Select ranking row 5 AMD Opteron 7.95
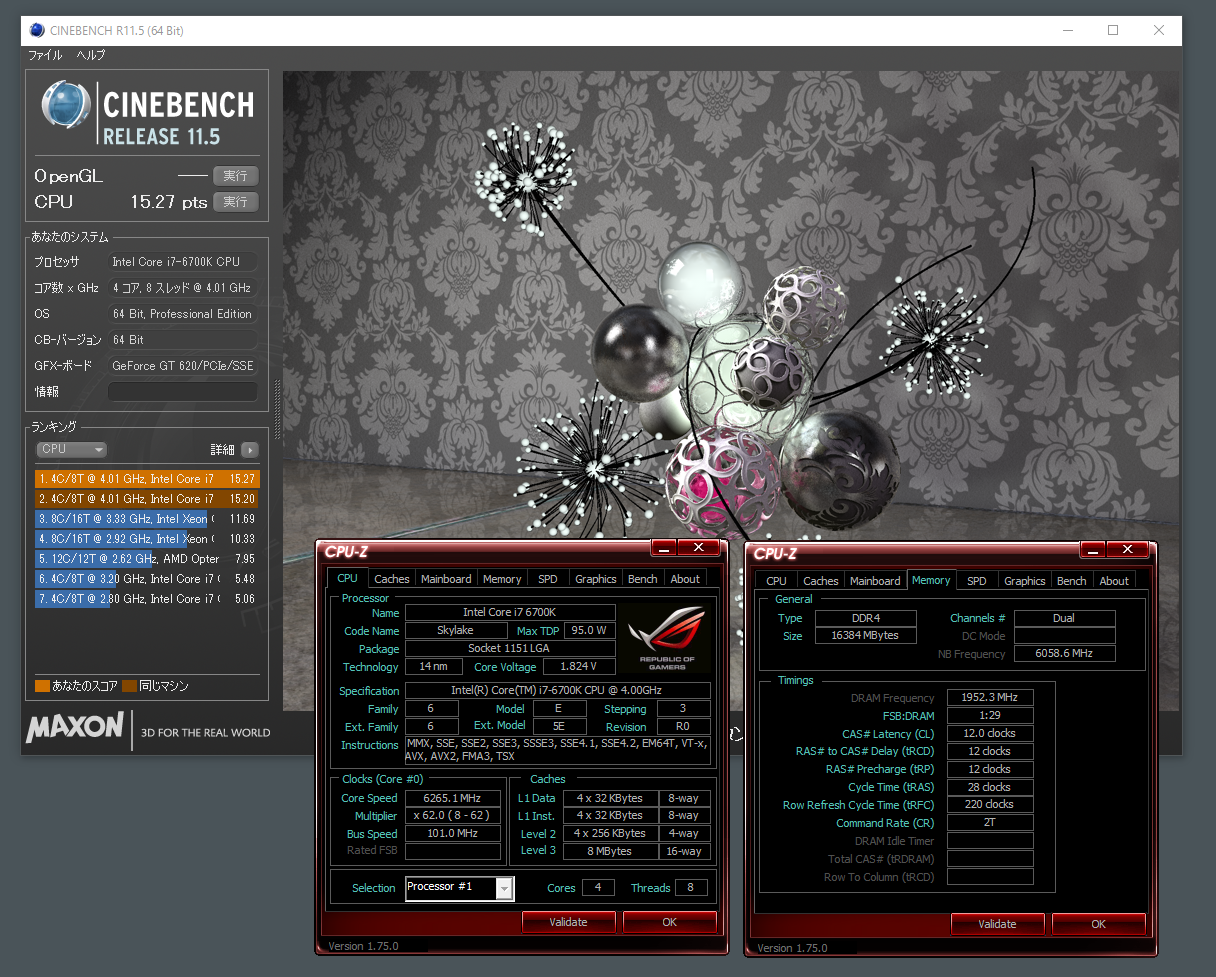Image resolution: width=1216 pixels, height=977 pixels. [147, 559]
